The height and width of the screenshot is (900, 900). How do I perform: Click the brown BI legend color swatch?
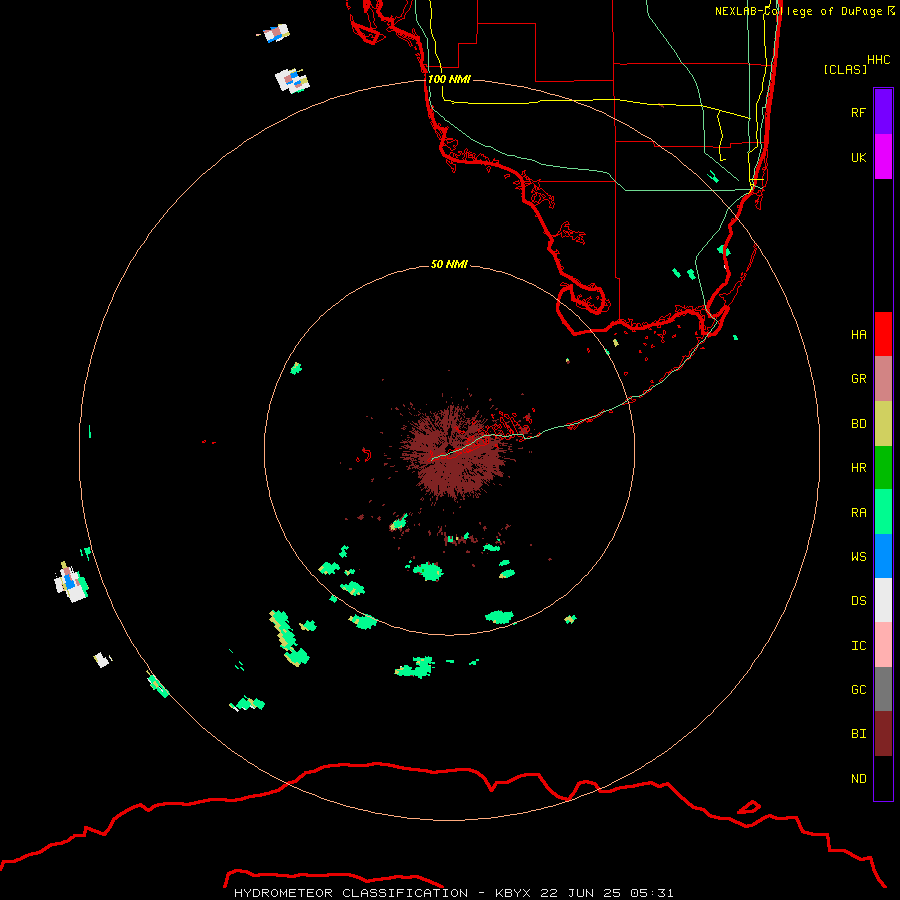883,734
